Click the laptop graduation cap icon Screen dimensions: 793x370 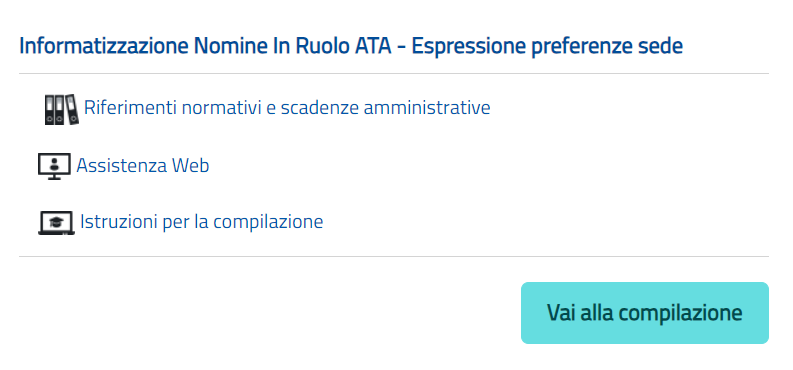pos(57,223)
